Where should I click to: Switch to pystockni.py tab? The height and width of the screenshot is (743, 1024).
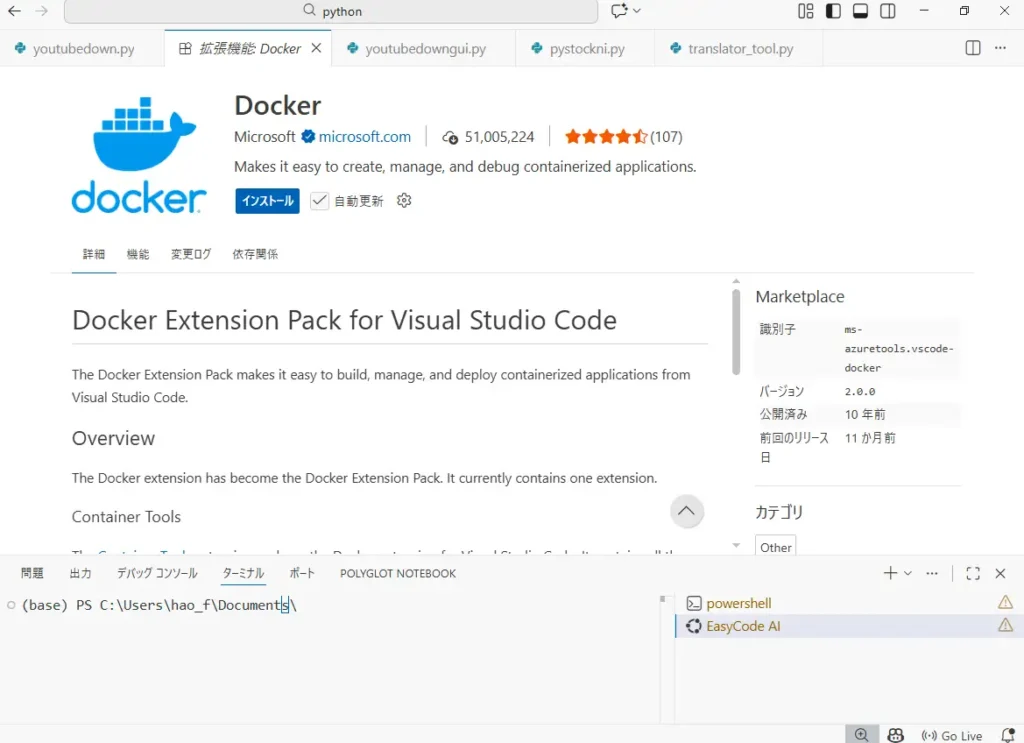point(586,48)
